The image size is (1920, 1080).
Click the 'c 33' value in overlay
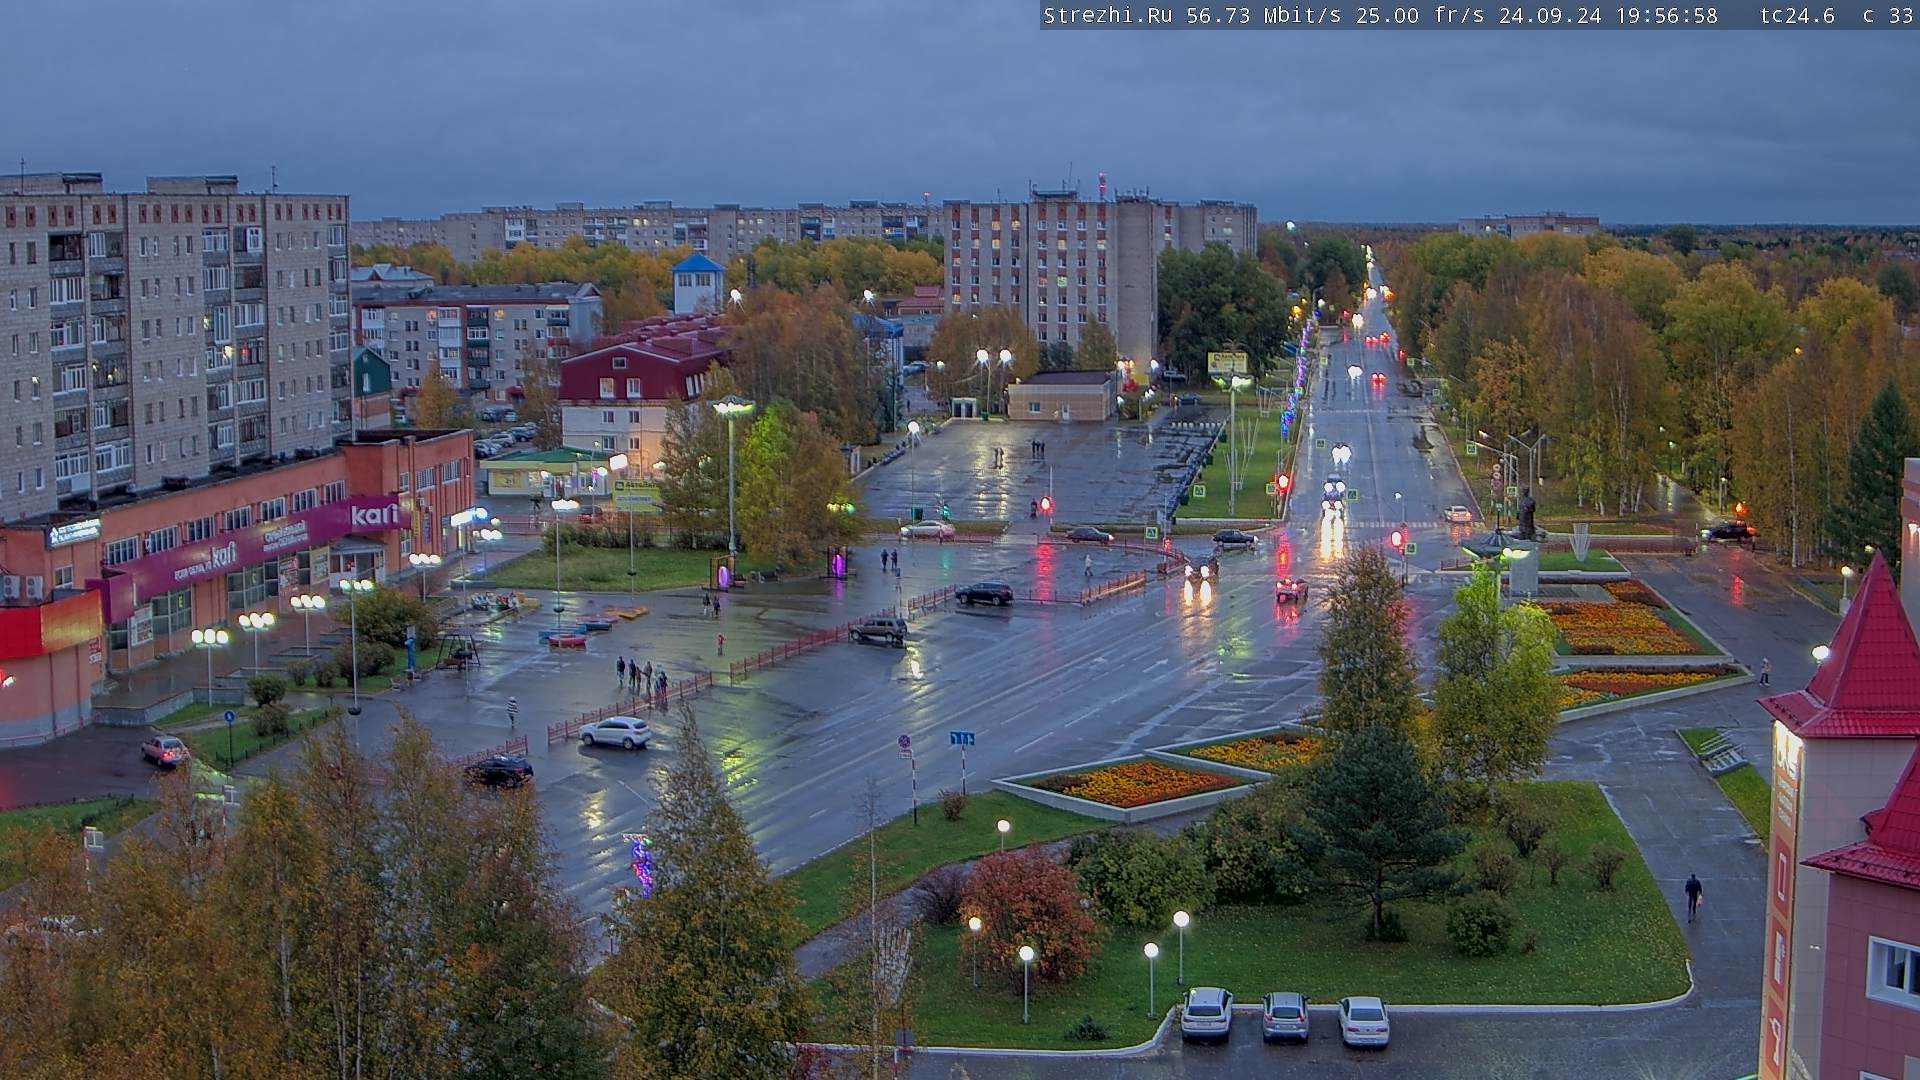[x=1888, y=16]
